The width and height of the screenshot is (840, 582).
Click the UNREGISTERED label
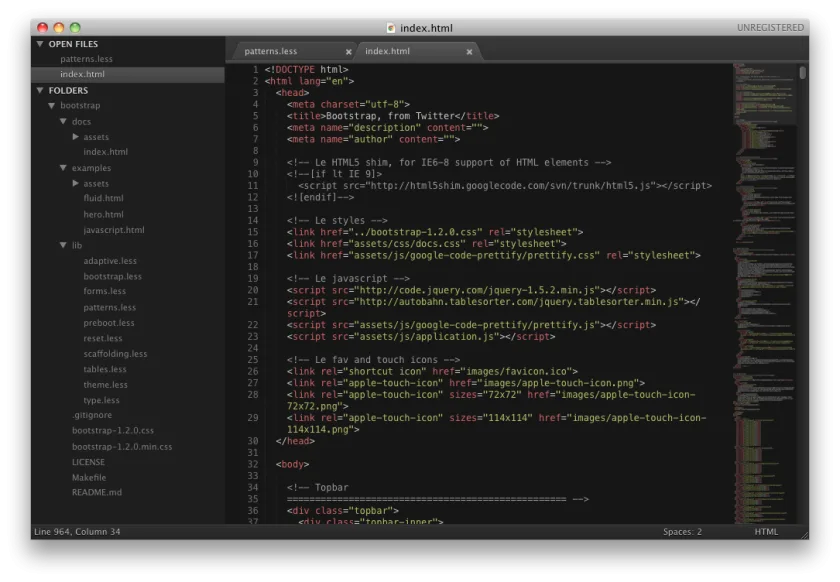770,28
